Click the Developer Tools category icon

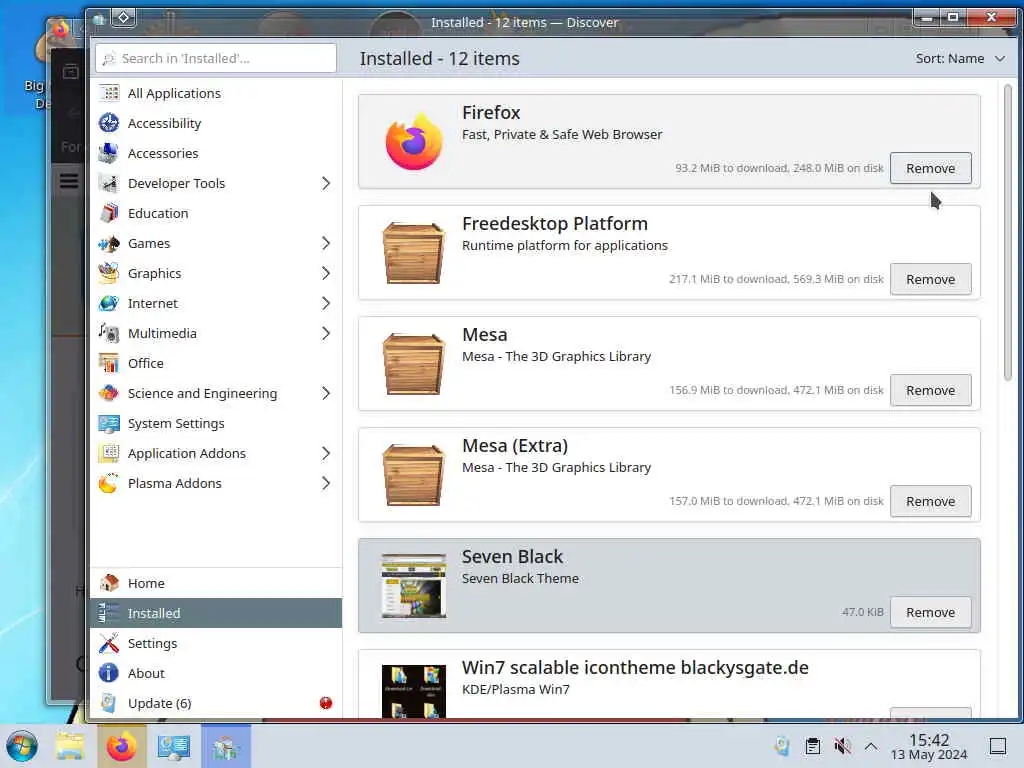coord(109,184)
